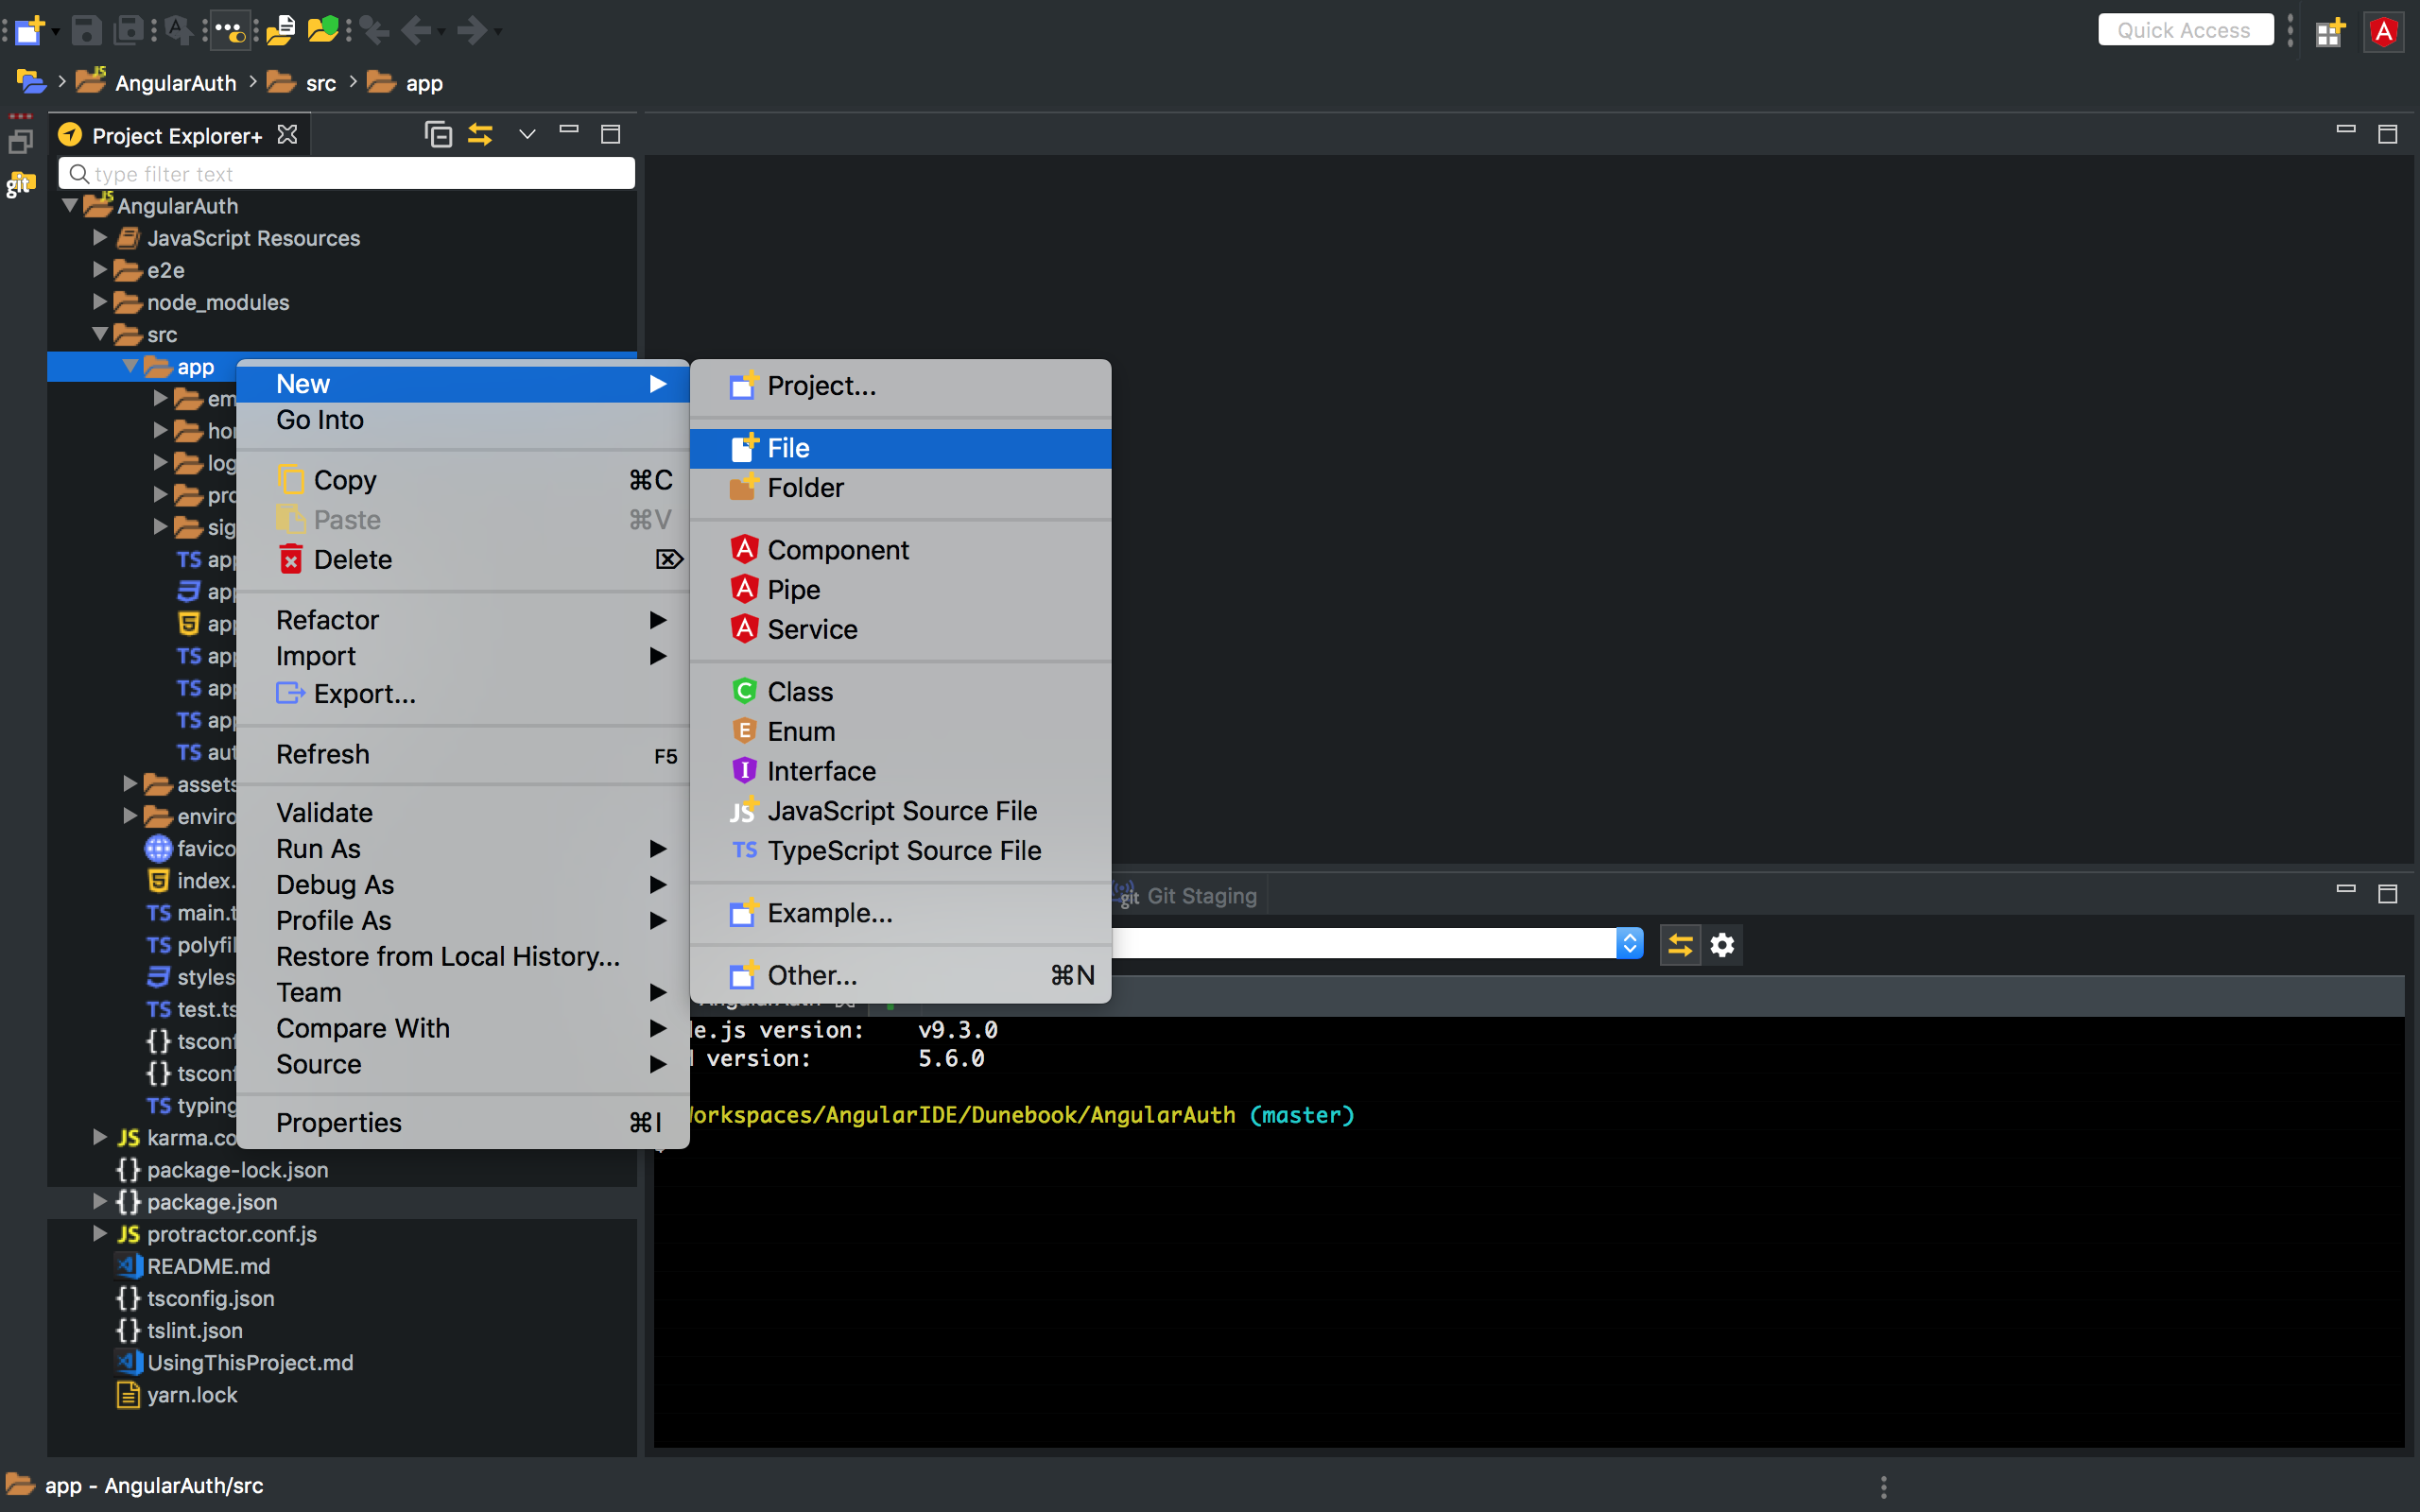
Task: Choose Go Into from context menu
Action: [x=463, y=420]
